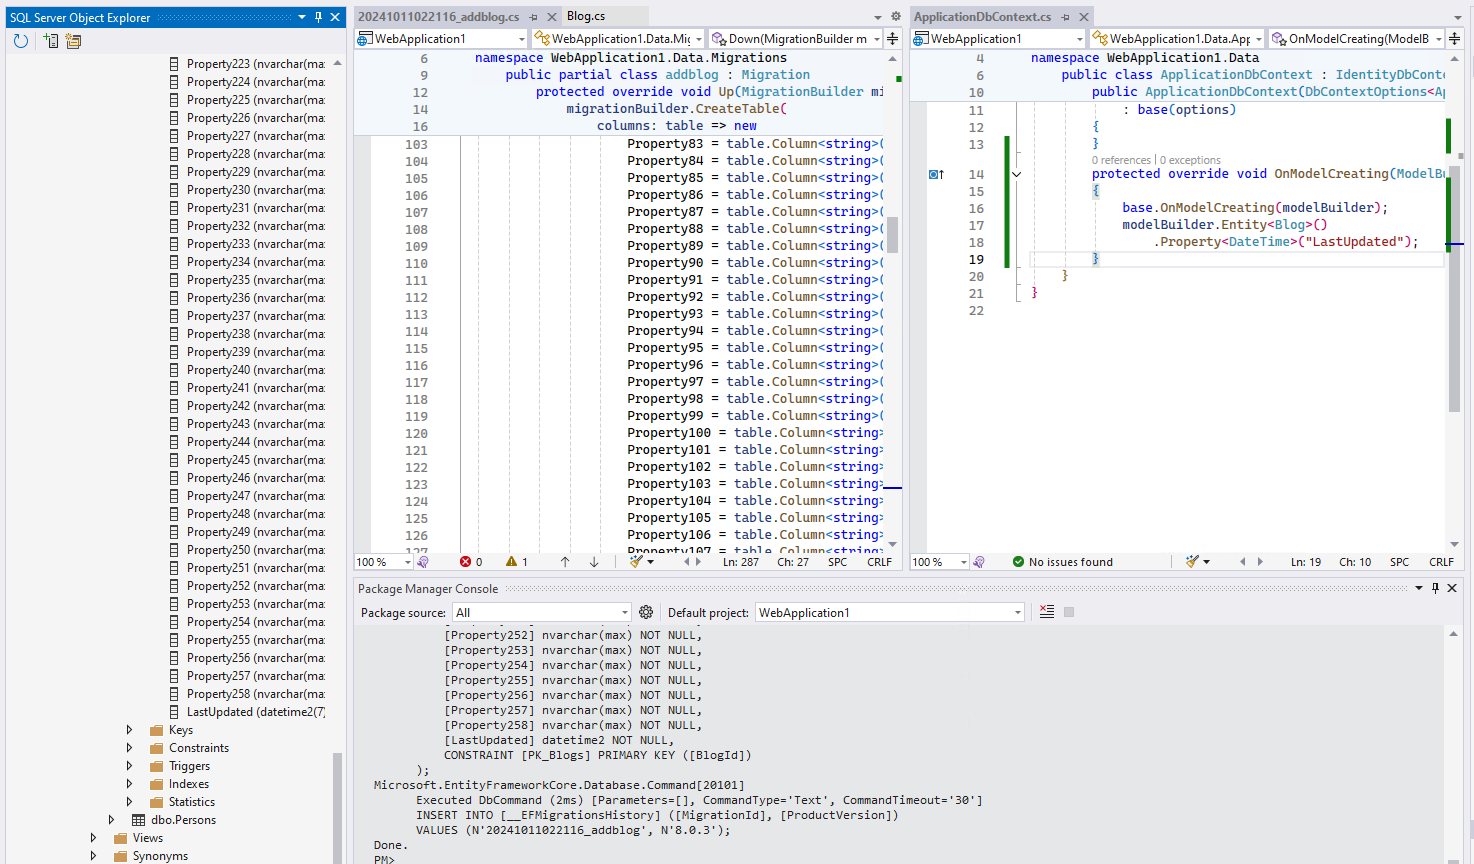Click the Ln: 287 line indicator
1474x864 pixels.
point(741,562)
